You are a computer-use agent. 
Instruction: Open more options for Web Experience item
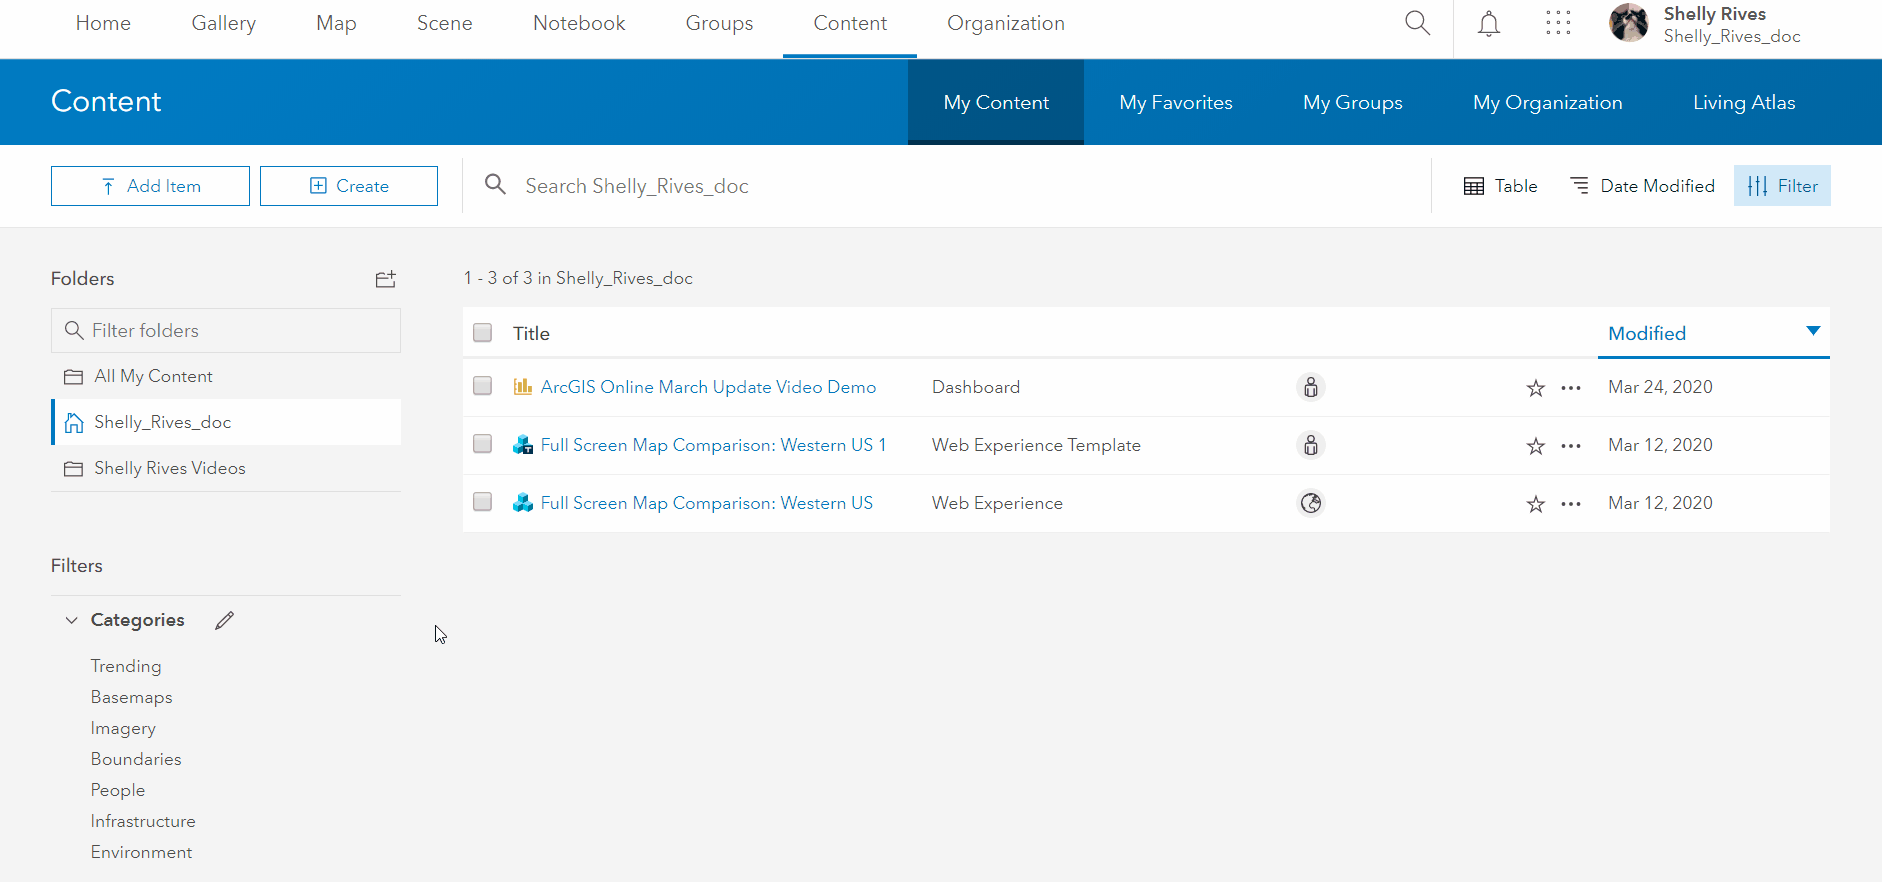[x=1571, y=504]
